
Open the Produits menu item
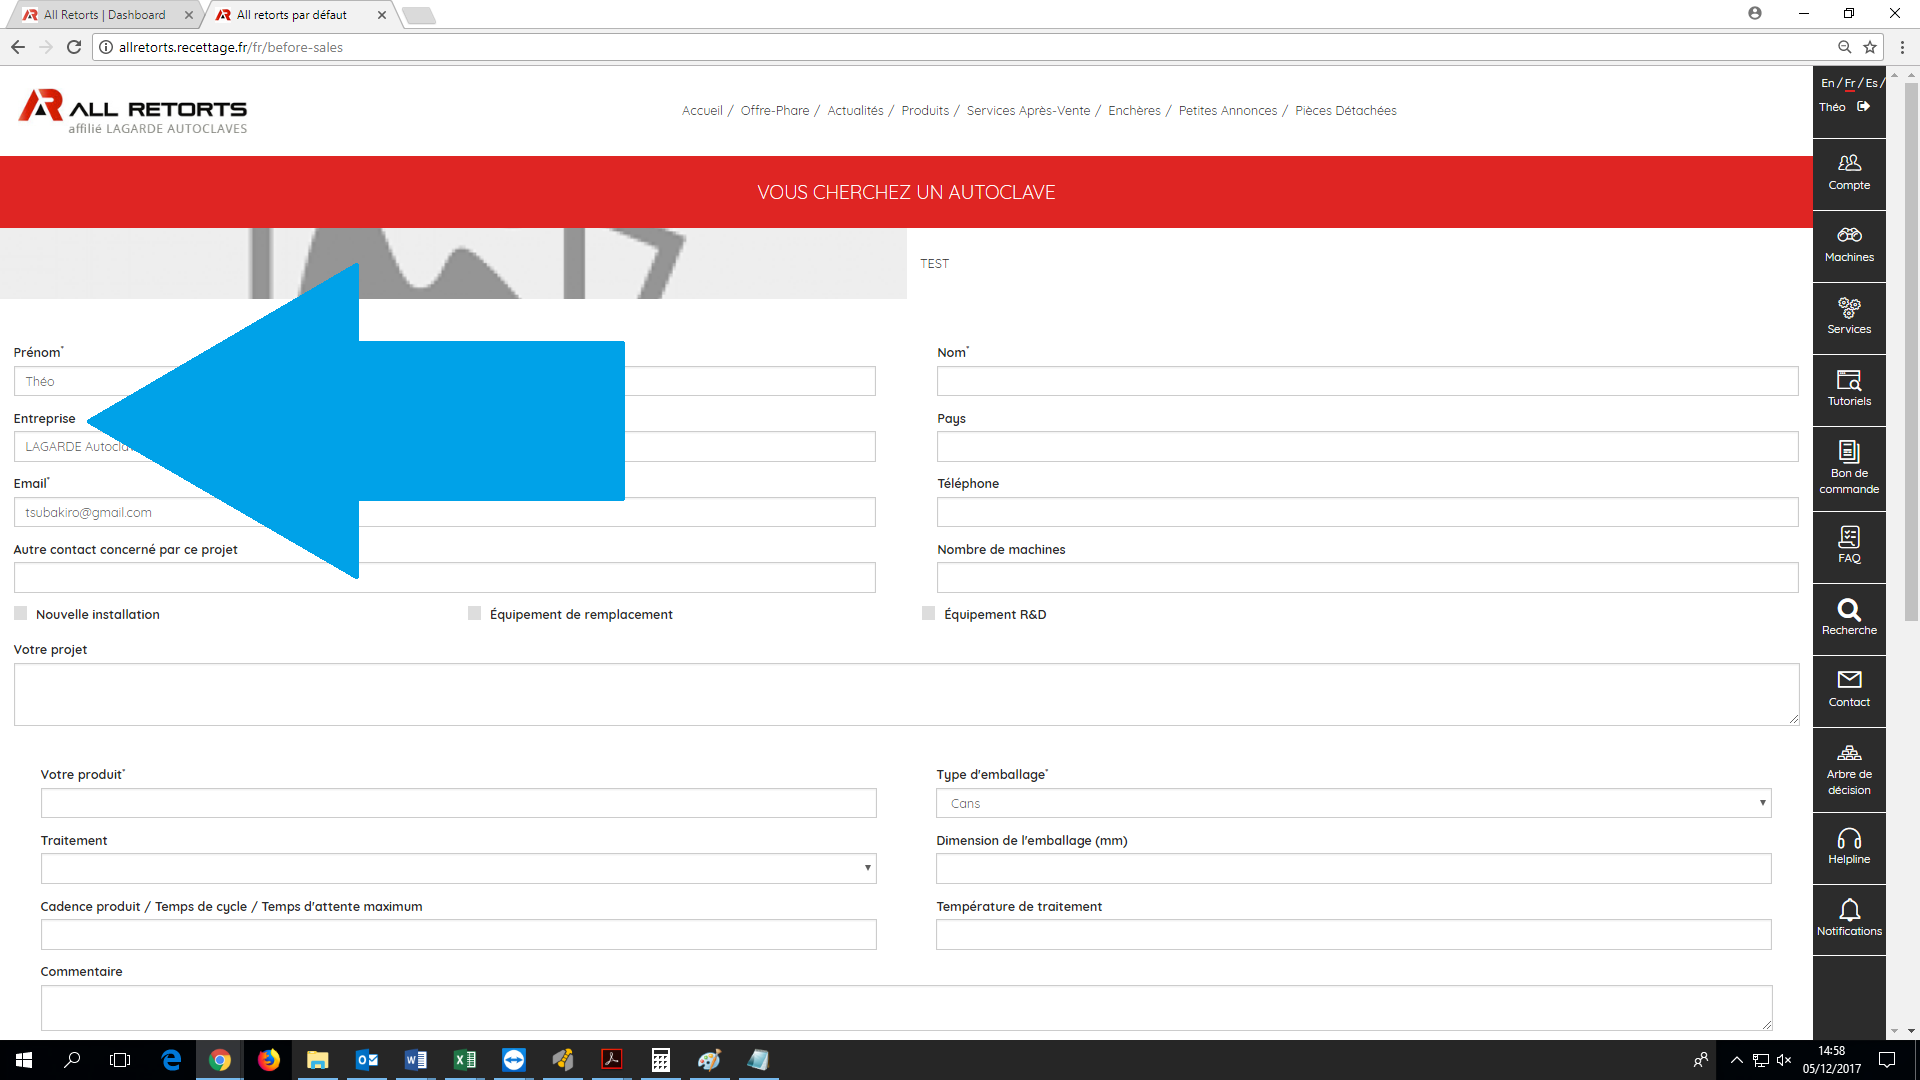coord(925,111)
